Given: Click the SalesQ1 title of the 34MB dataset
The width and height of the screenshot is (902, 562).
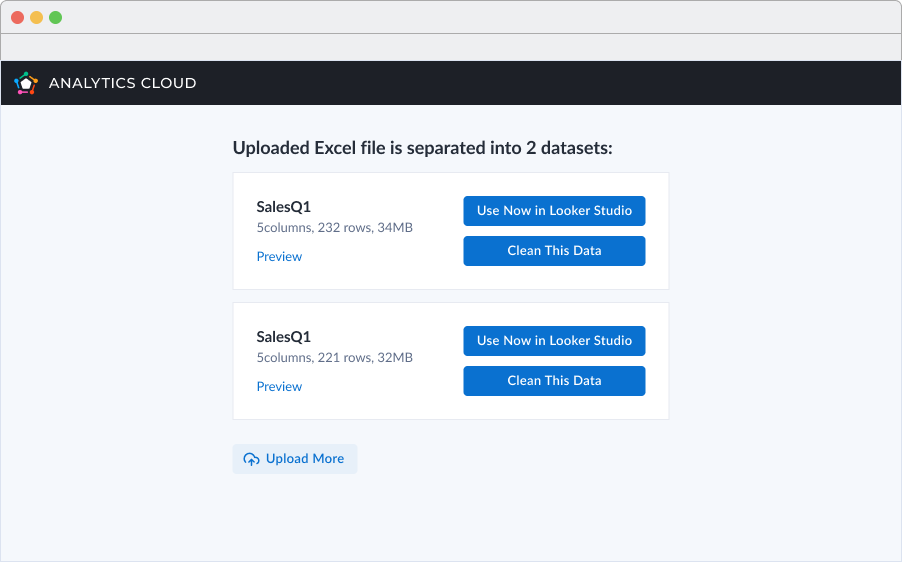Looking at the screenshot, I should click(284, 207).
